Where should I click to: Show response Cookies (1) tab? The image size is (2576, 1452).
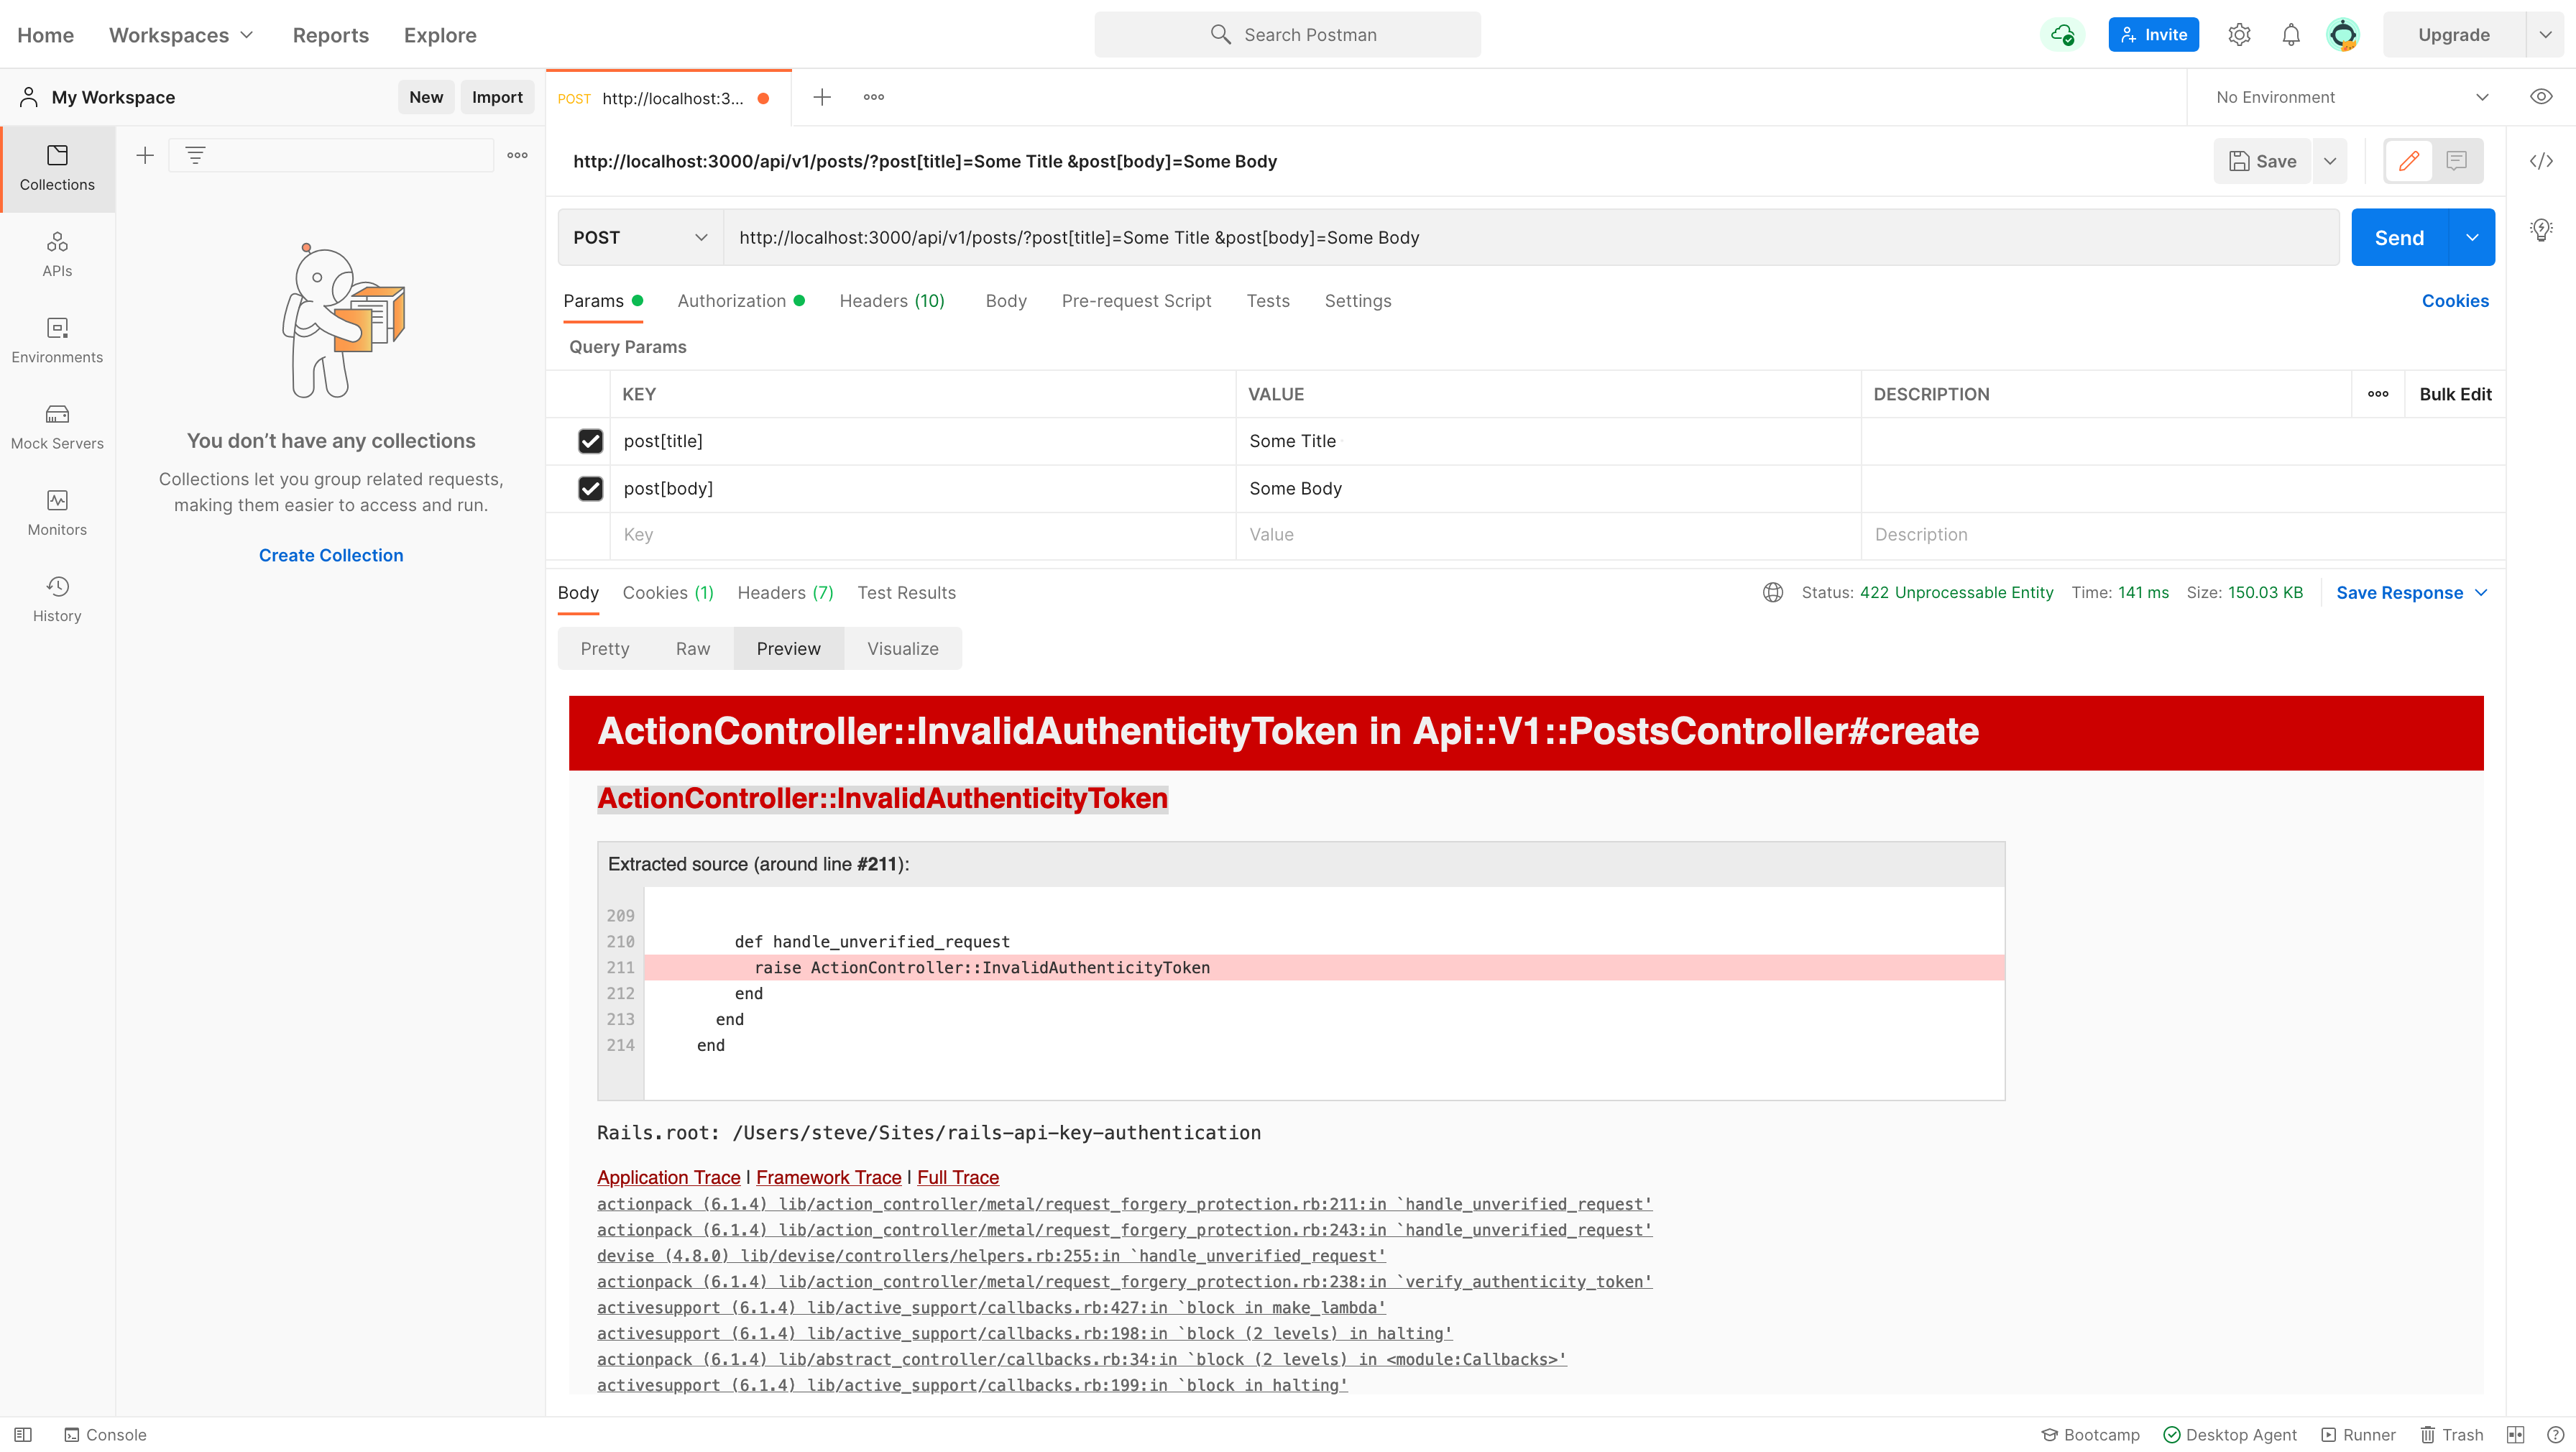pyautogui.click(x=668, y=593)
